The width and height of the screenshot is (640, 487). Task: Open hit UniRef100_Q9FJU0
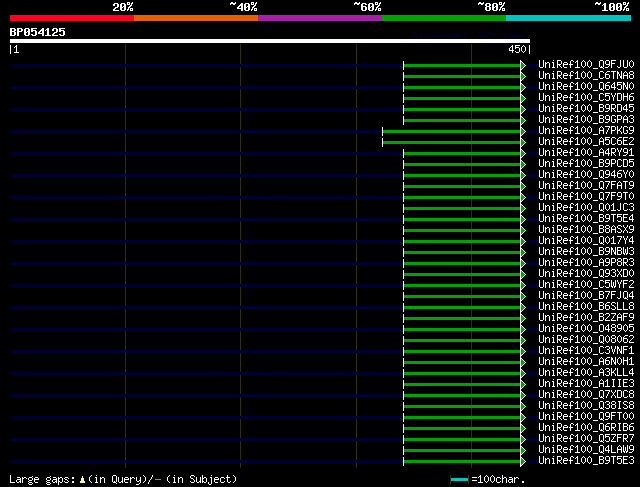tap(586, 64)
